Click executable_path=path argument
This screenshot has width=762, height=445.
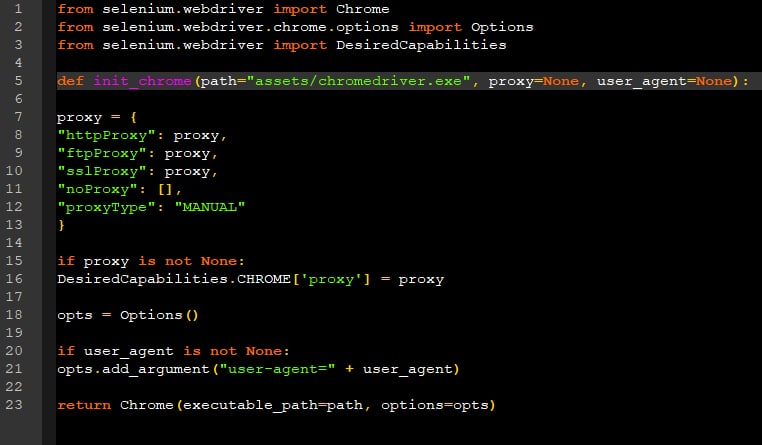coord(273,405)
